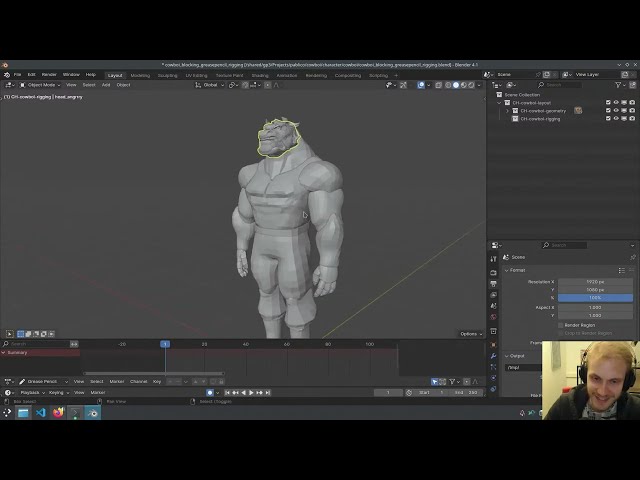Screen dimensions: 640x480
Task: Open the Global transform orientation dropdown
Action: [209, 85]
